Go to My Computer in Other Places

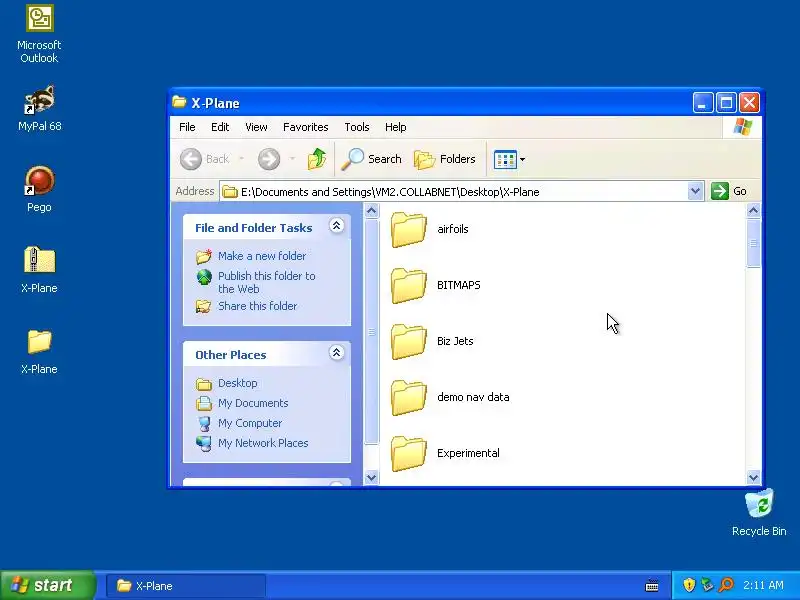pos(250,423)
